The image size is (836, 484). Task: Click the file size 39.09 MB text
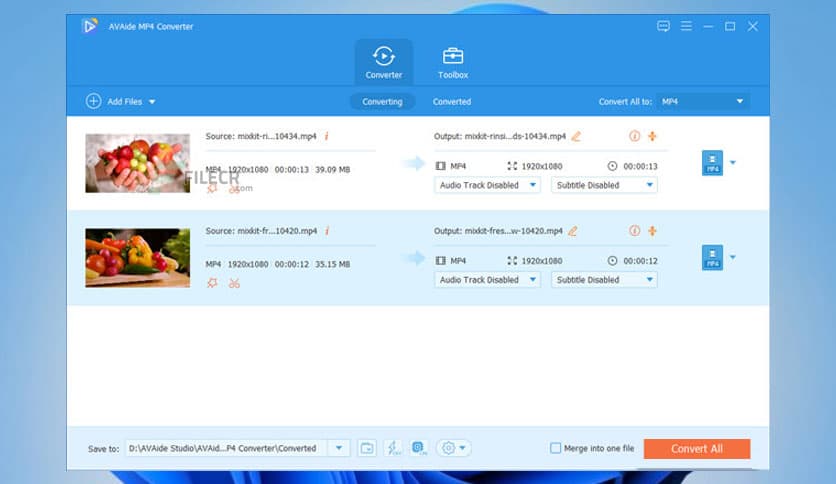point(333,170)
